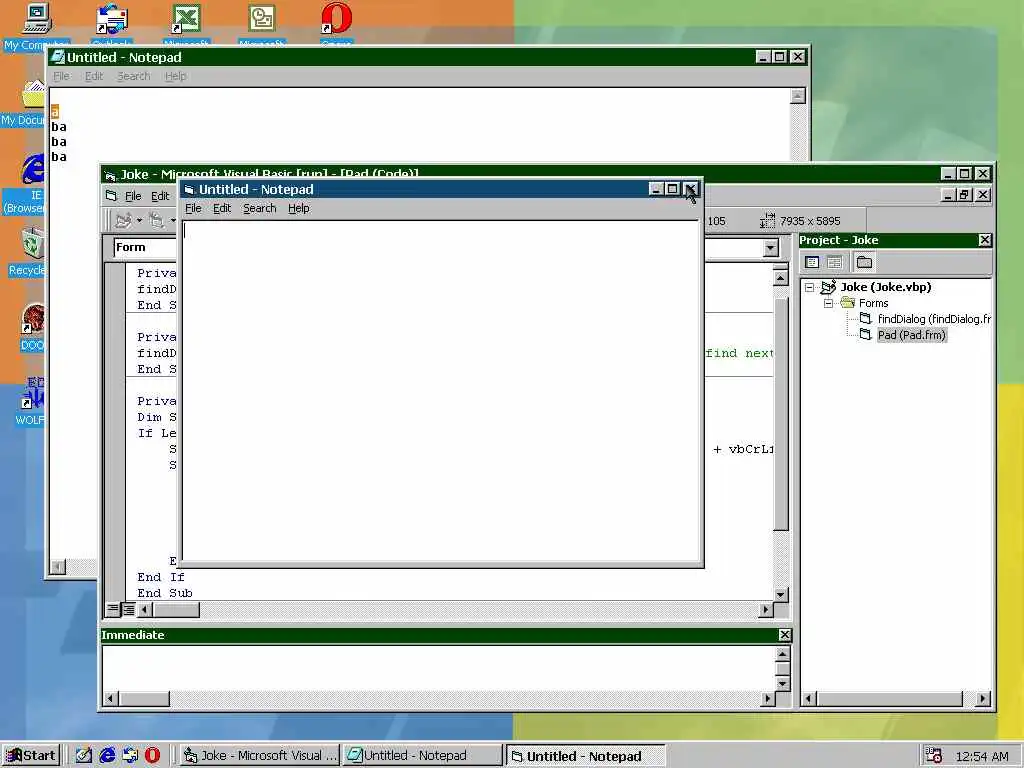Click the Start button
The image size is (1024, 768).
(31, 756)
